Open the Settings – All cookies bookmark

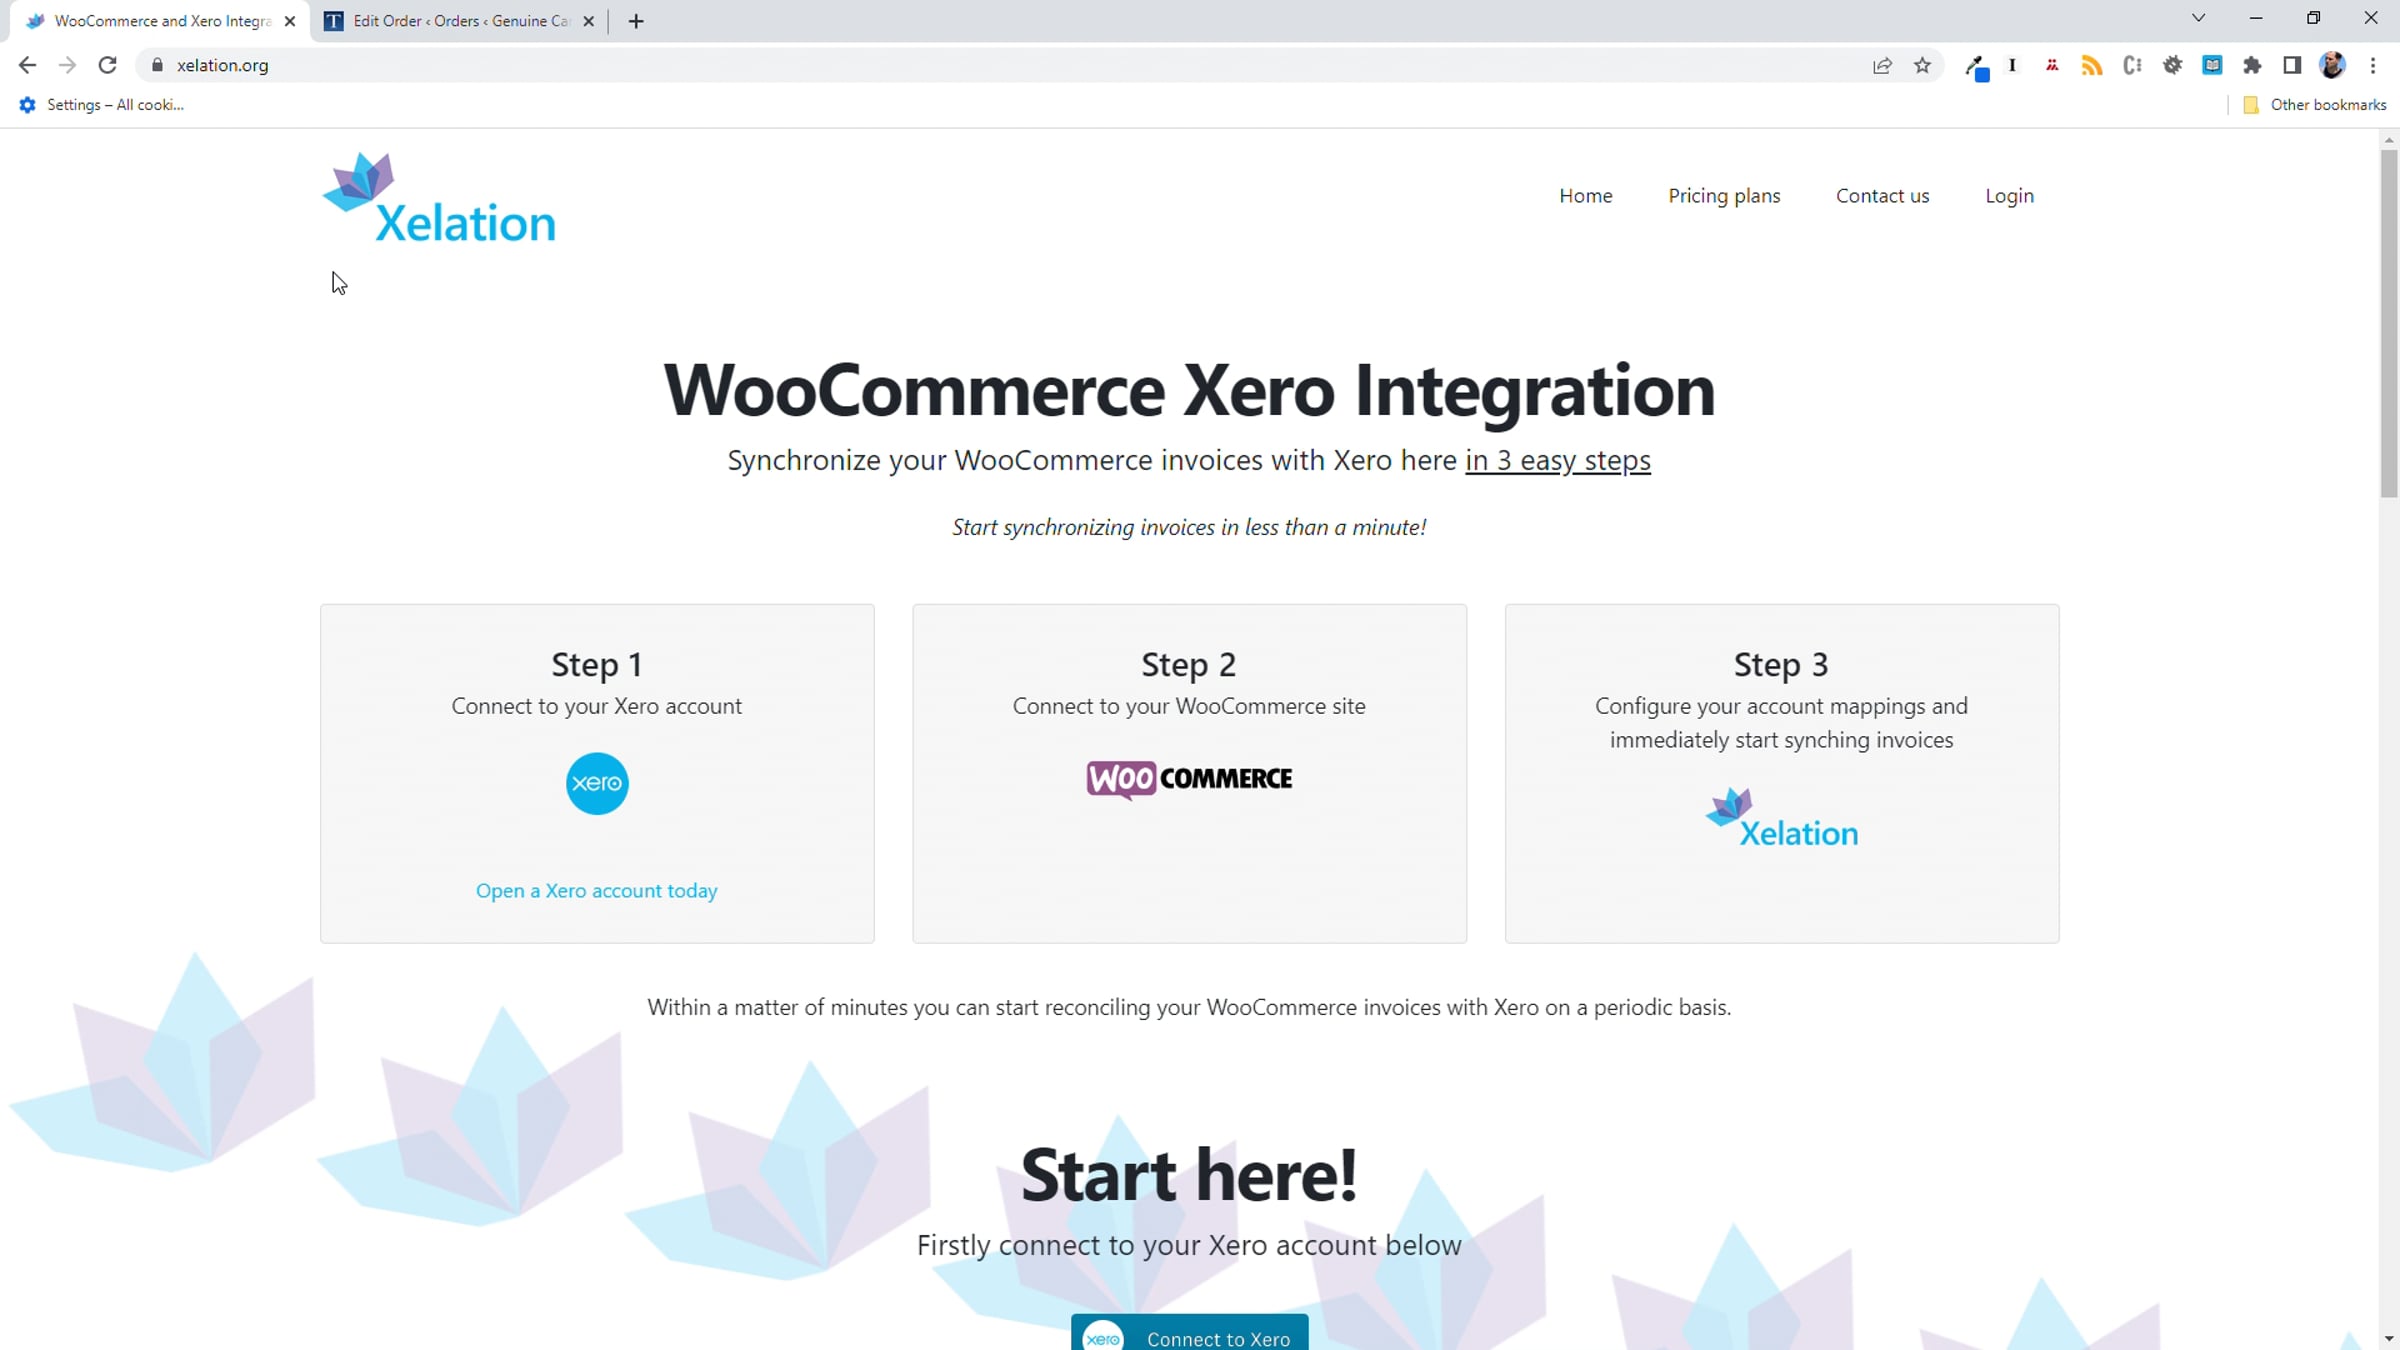tap(102, 105)
